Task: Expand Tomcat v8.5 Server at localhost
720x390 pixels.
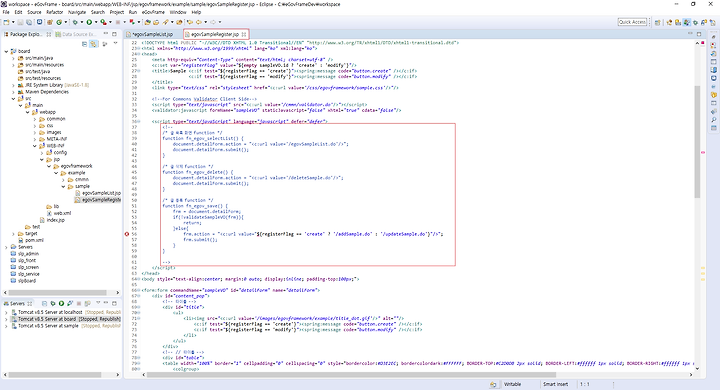Action: click(6, 312)
